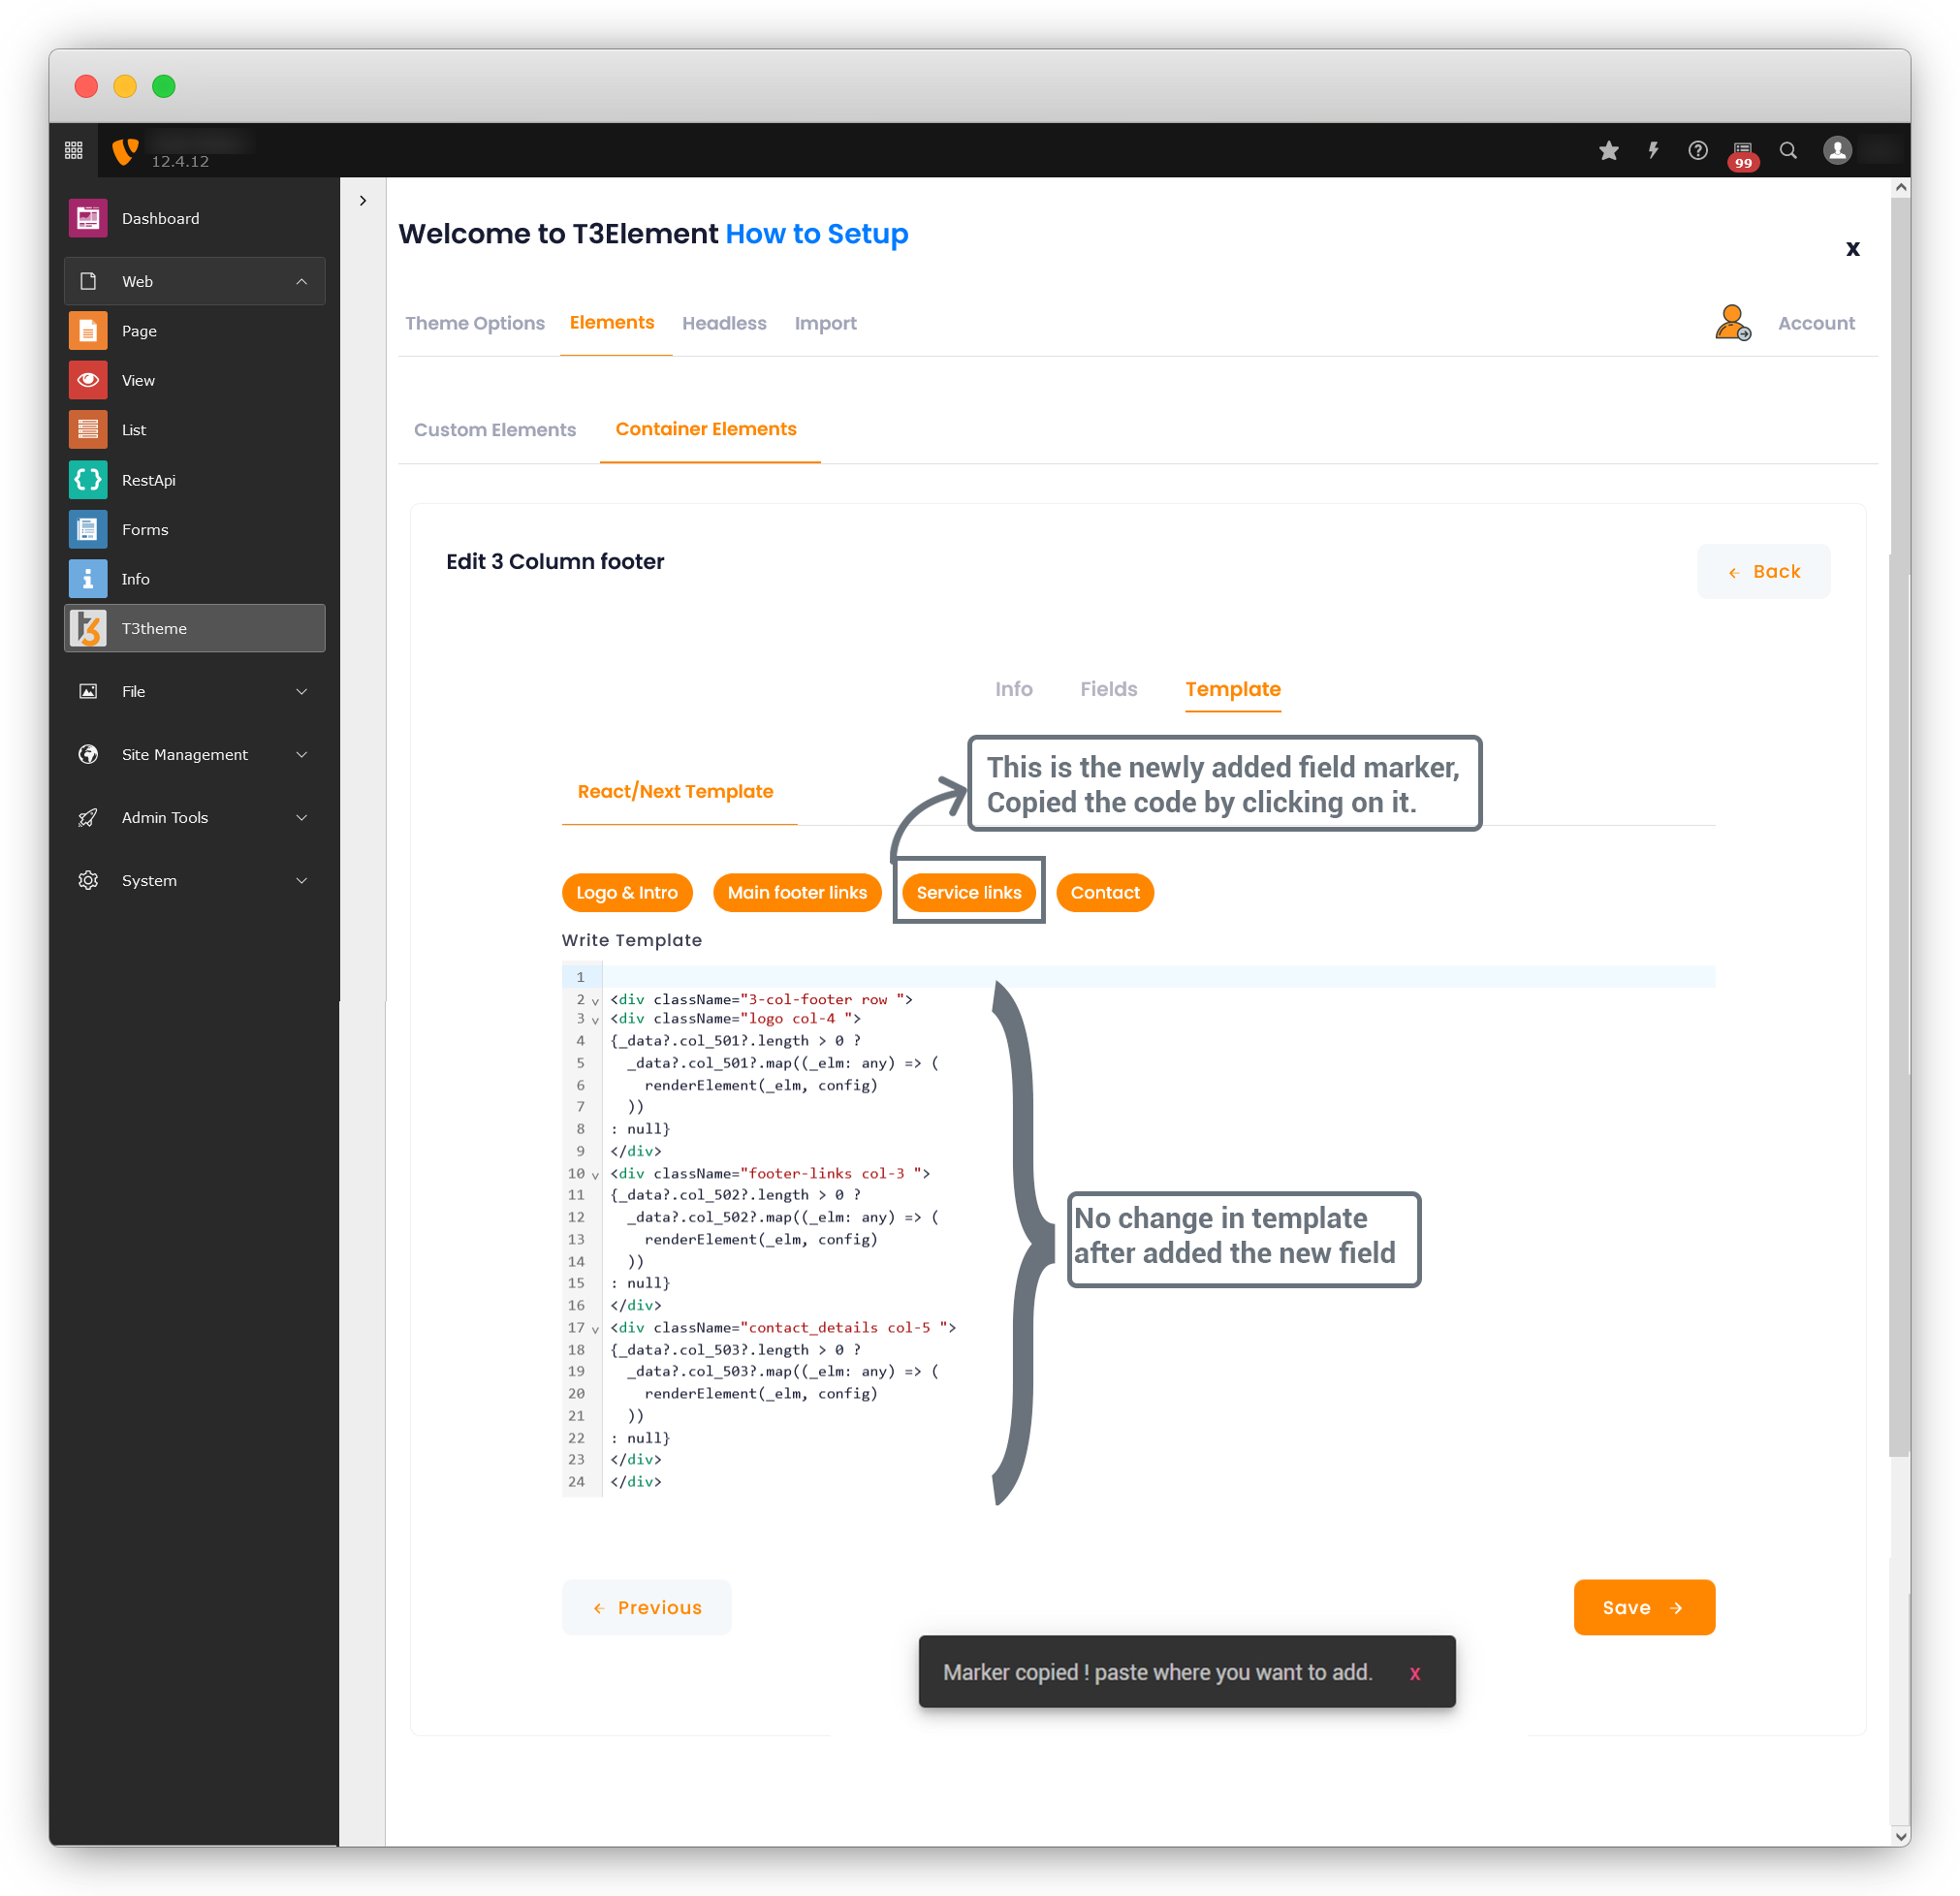
Task: Switch to the Fields step tab
Action: (x=1108, y=688)
